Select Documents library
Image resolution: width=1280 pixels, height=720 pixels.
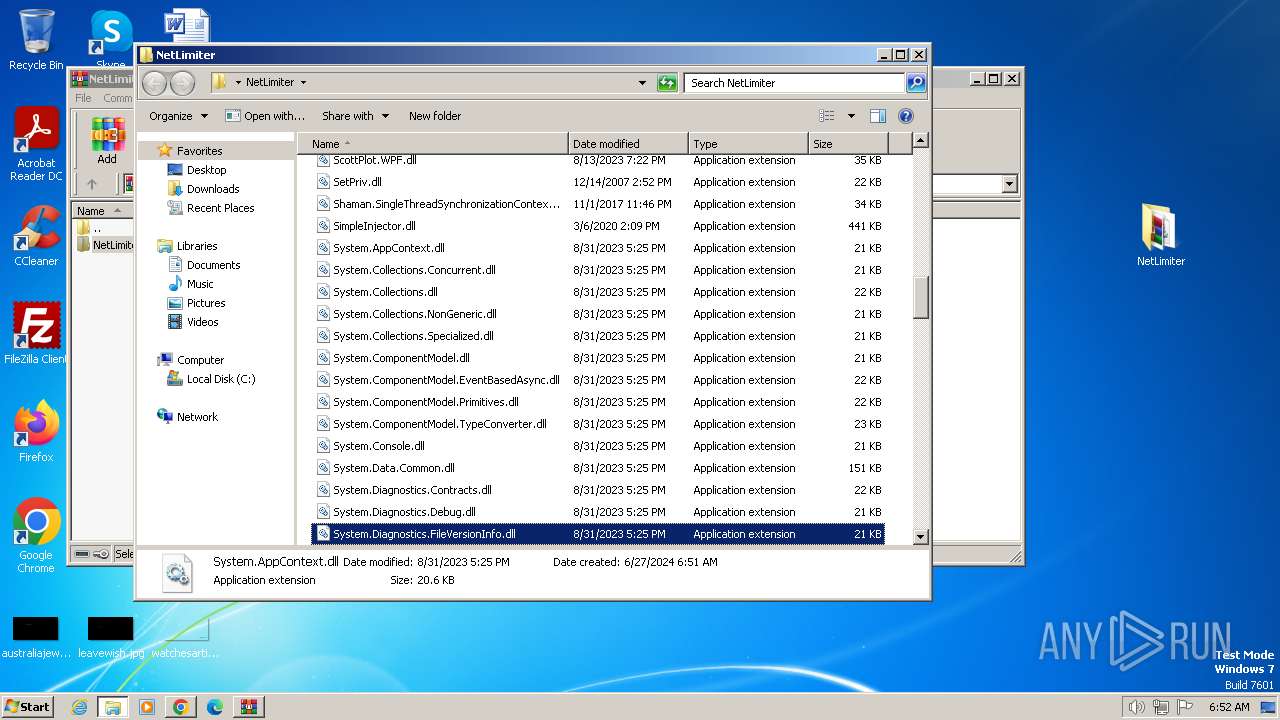[x=213, y=265]
